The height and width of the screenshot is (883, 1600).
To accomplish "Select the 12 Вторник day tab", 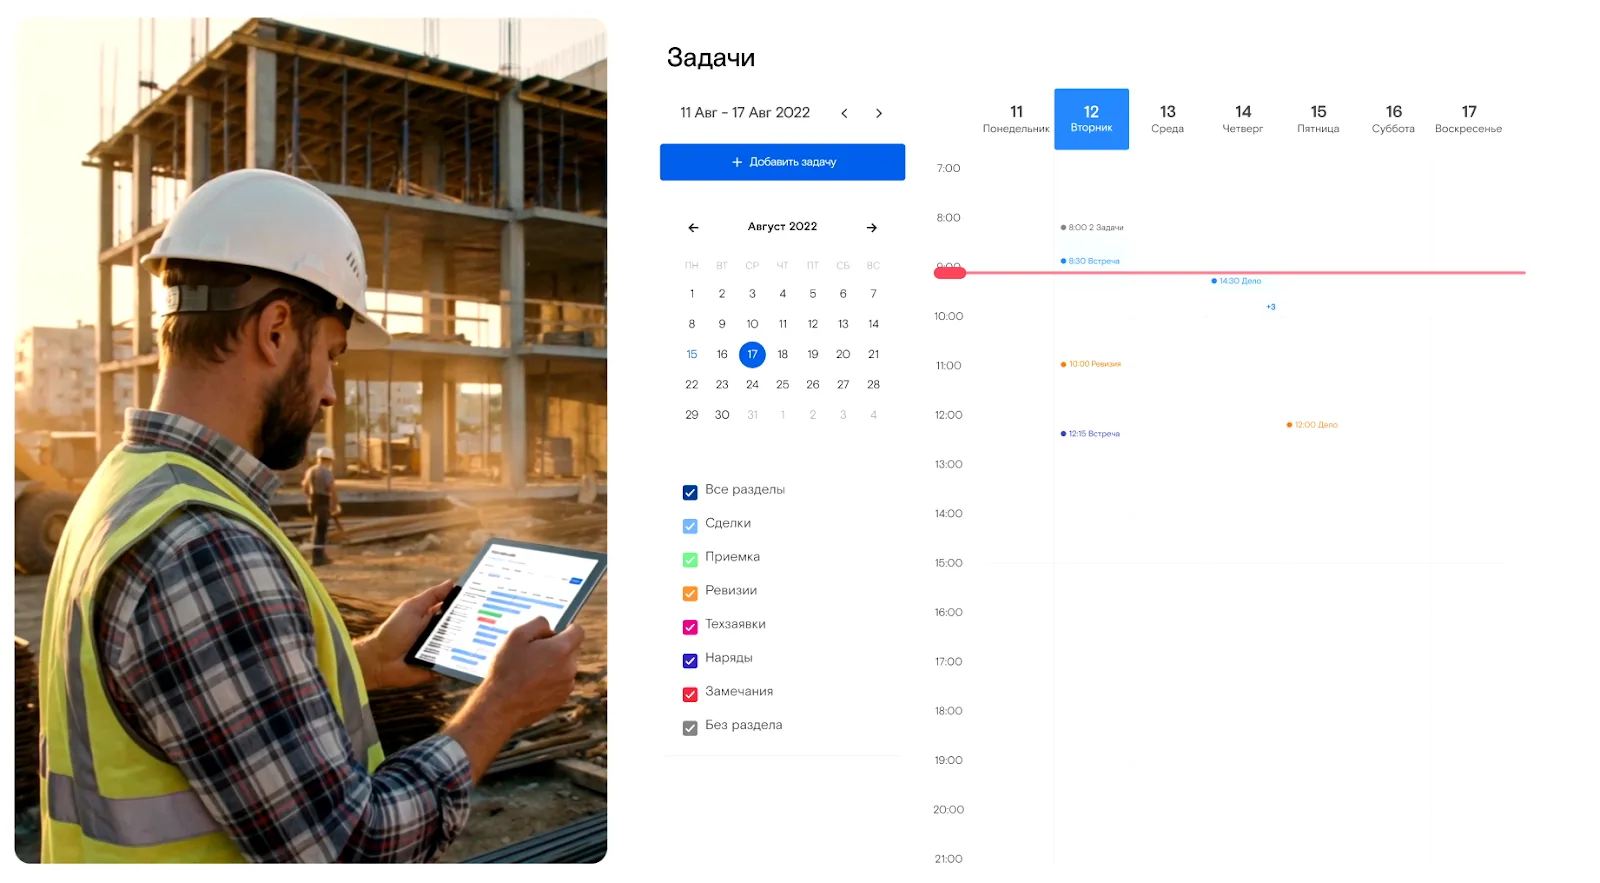I will coord(1091,119).
